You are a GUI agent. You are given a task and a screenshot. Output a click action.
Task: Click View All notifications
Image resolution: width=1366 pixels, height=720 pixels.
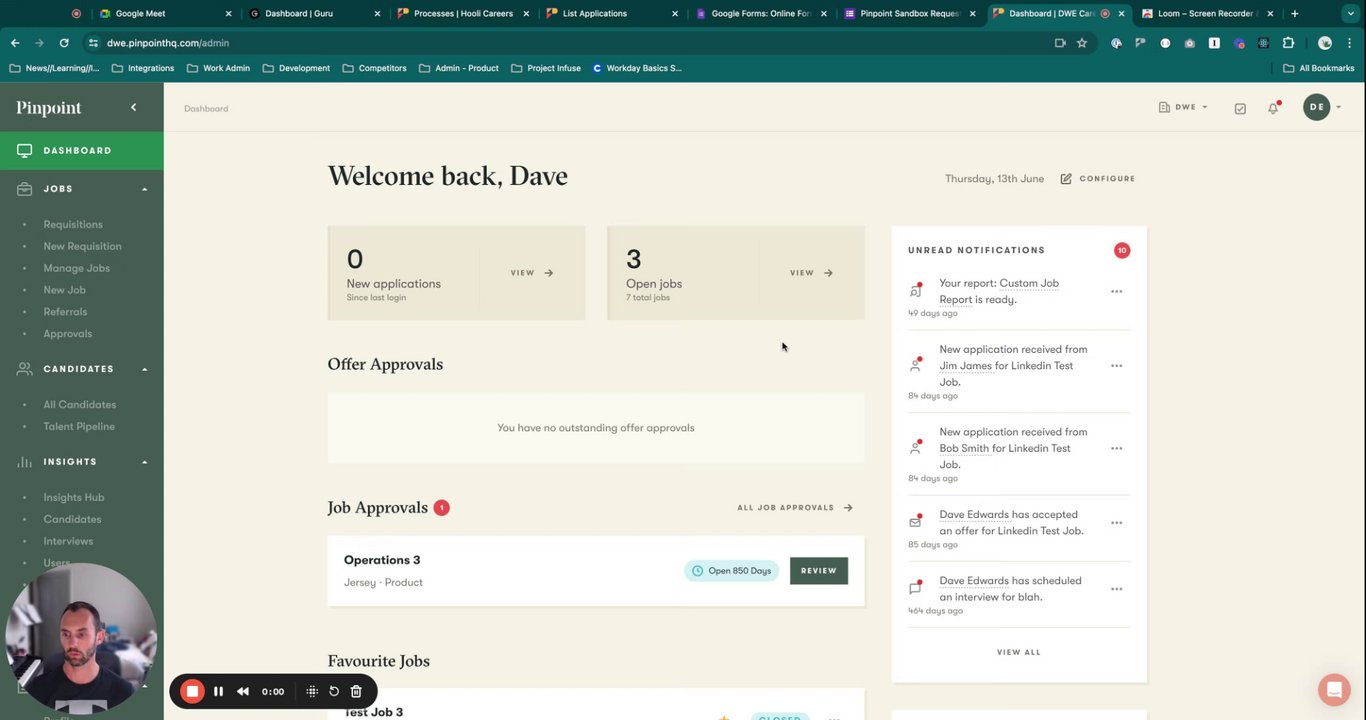[x=1018, y=653]
